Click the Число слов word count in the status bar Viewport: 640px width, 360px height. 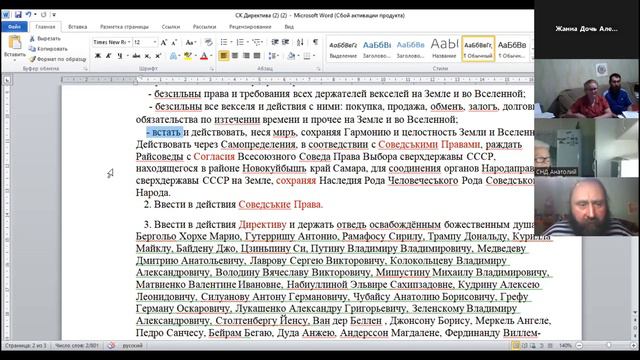77,346
